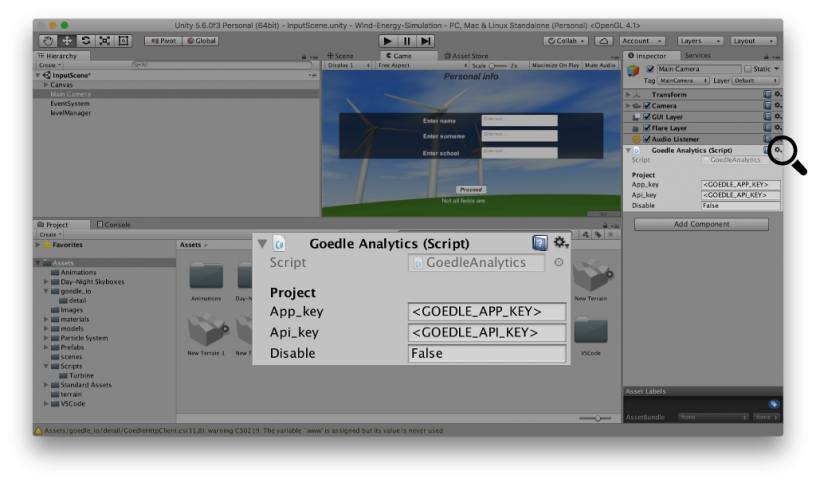Open the Hierarchy Create dropdown
This screenshot has height=483, width=816.
[50, 65]
